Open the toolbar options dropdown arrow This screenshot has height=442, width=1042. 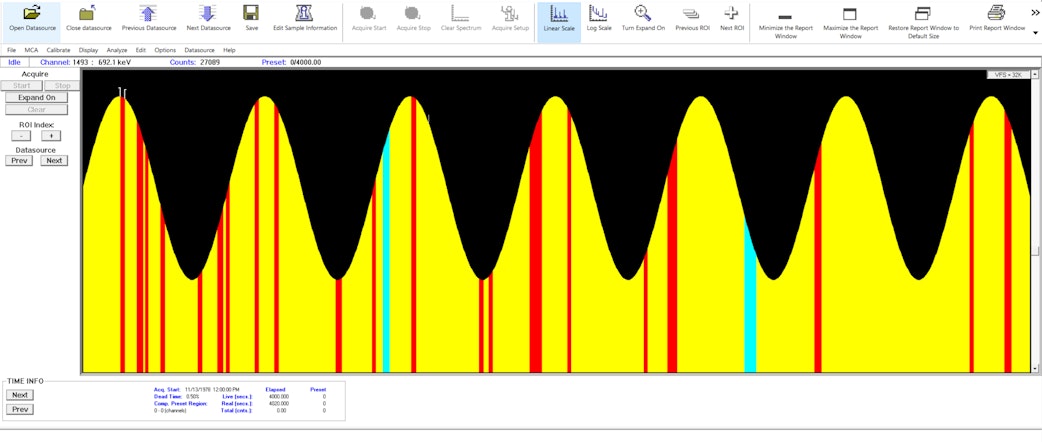(x=1034, y=33)
